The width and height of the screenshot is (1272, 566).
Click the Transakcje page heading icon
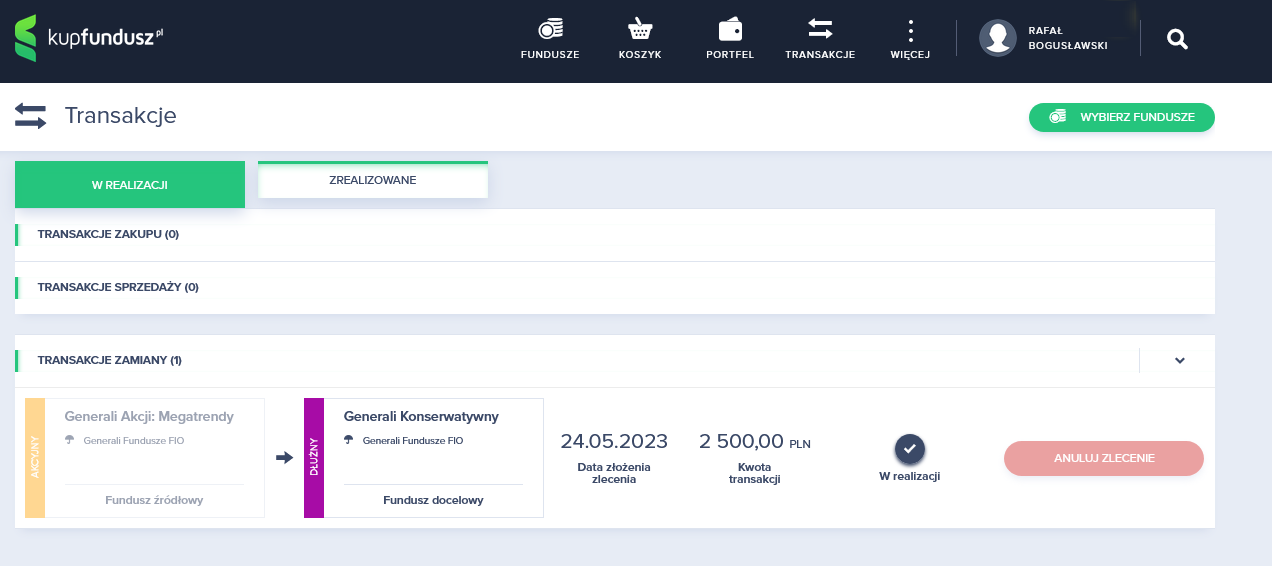31,116
